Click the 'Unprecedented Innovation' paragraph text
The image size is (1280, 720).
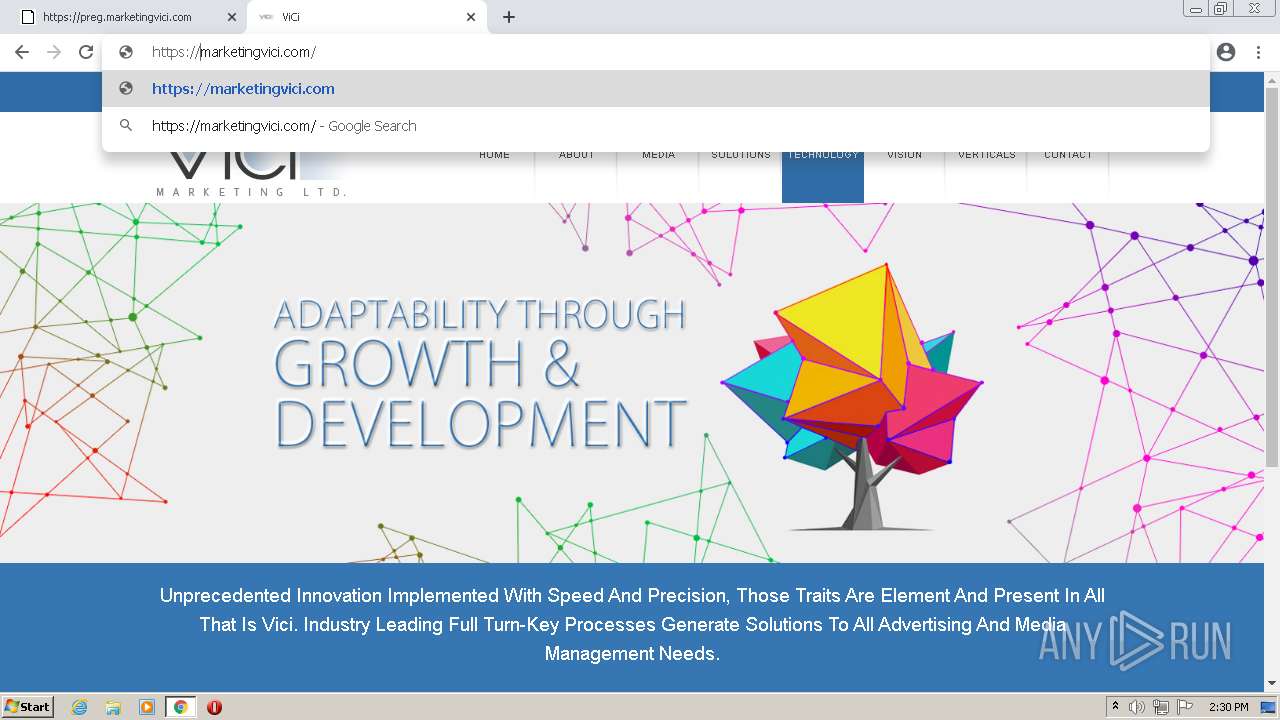tap(632, 624)
